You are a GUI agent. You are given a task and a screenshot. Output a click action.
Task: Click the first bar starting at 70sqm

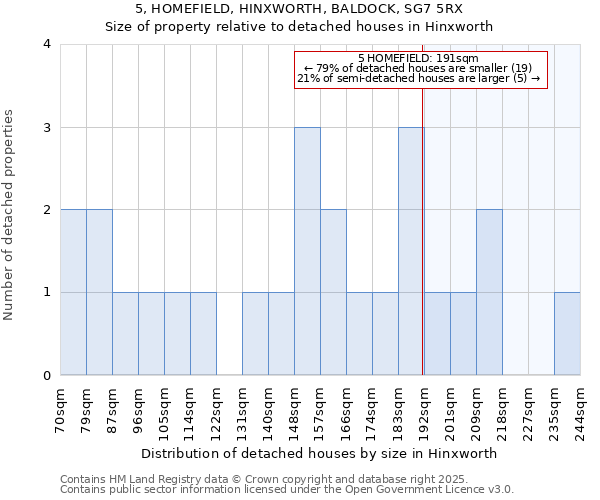coord(73,292)
